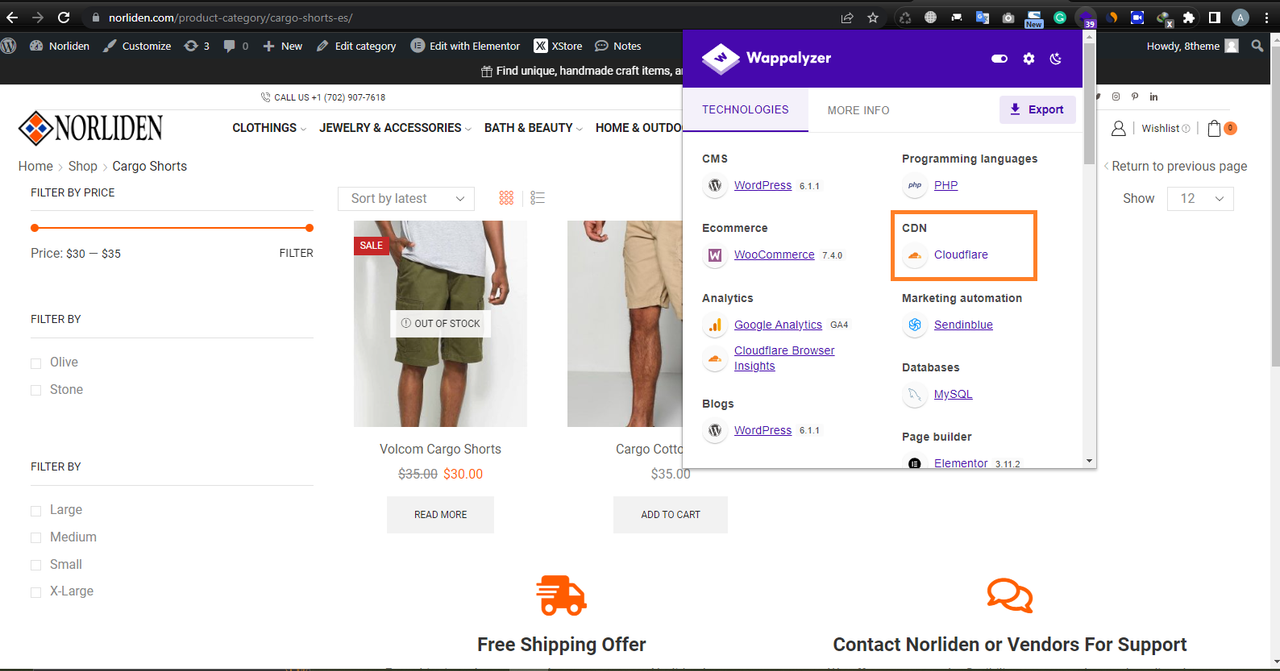Switch Wappalyzer to dark mode moon icon
Image resolution: width=1280 pixels, height=671 pixels.
tap(1056, 59)
